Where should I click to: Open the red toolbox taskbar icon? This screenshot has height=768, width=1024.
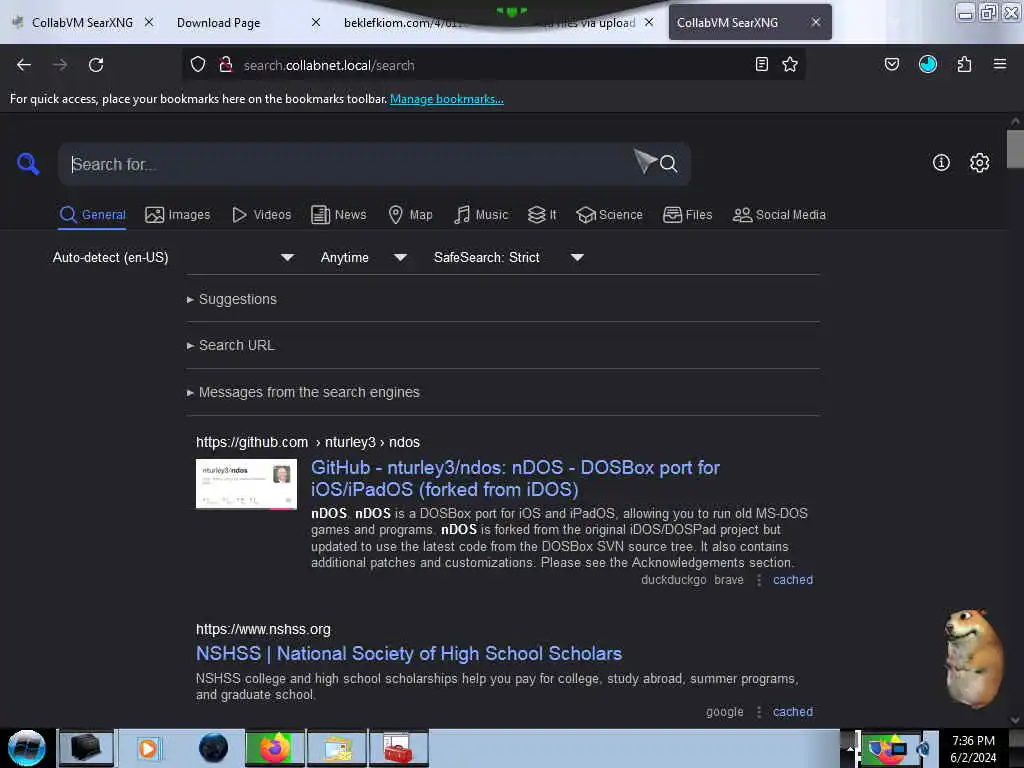(398, 748)
